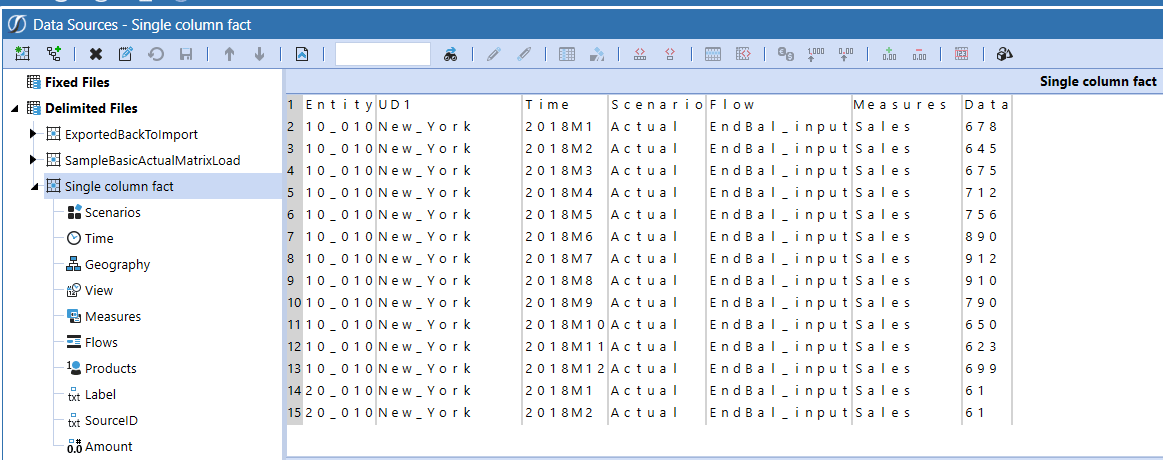1163x460 pixels.
Task: Click the Measures header cell in grid
Action: (x=907, y=105)
